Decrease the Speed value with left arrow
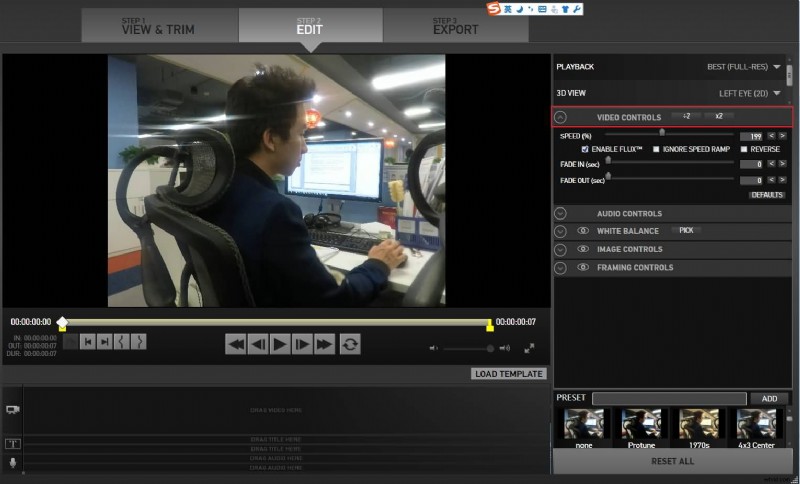 click(771, 136)
